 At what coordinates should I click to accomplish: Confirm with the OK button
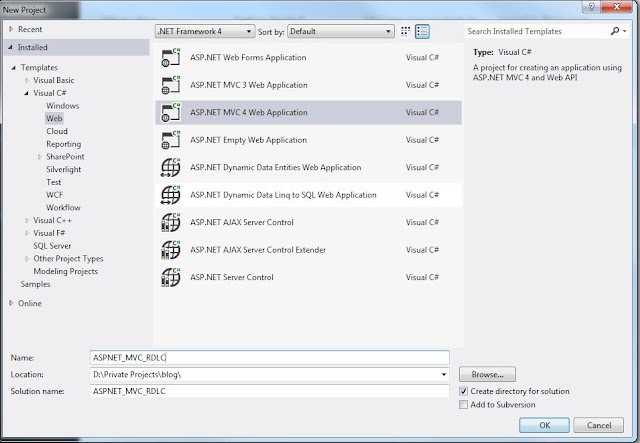click(x=544, y=425)
